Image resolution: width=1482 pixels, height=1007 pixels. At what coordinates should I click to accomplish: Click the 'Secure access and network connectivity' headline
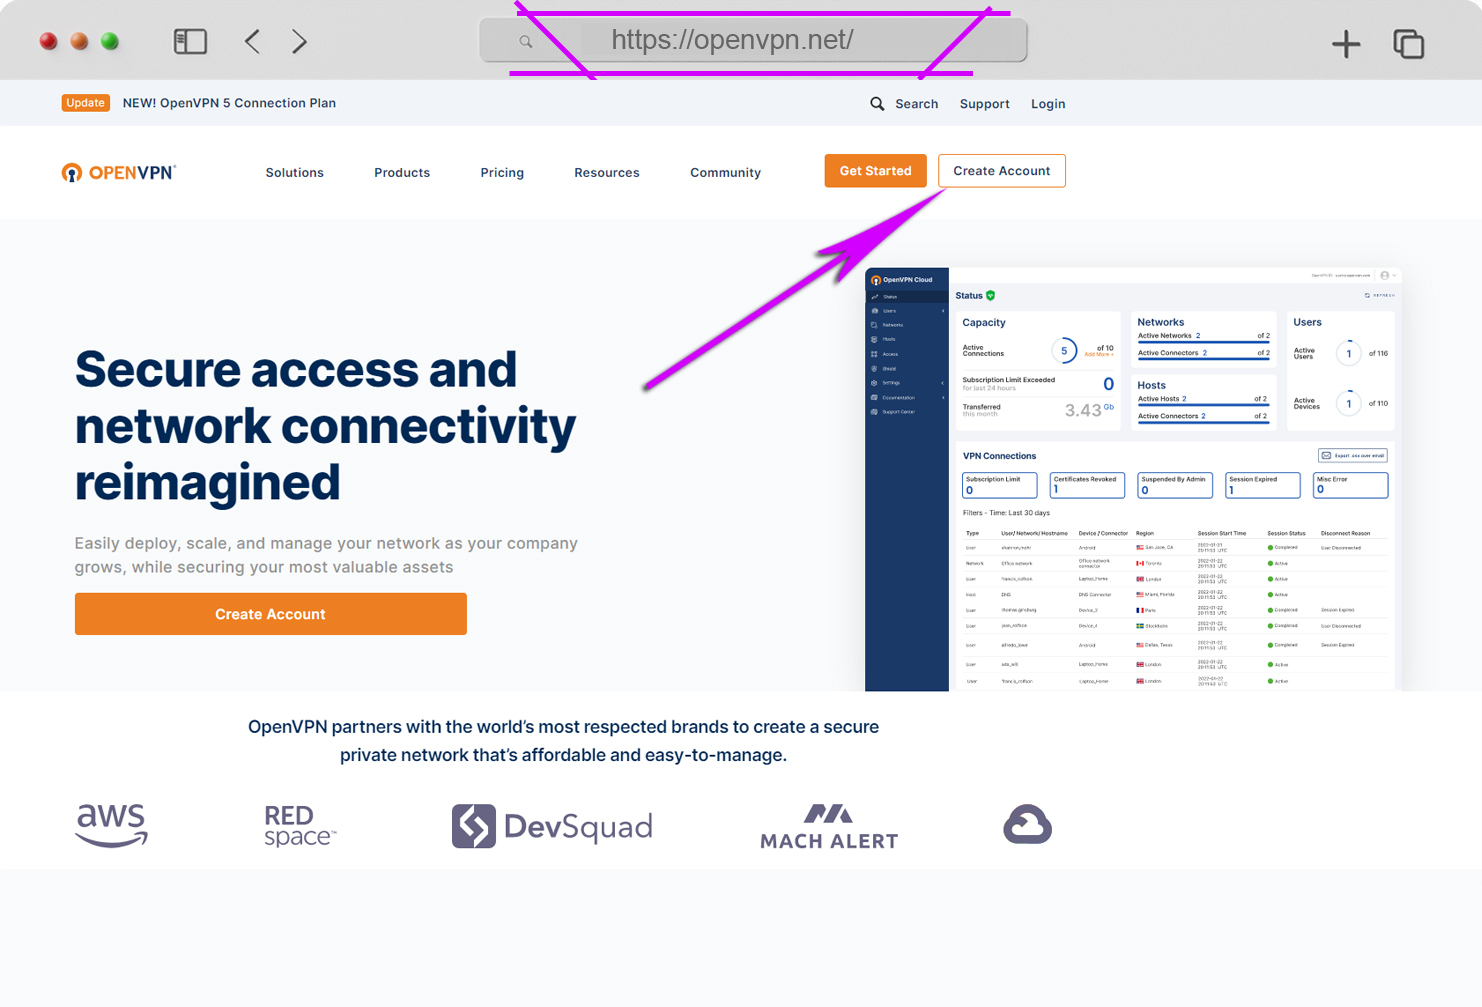tap(326, 426)
